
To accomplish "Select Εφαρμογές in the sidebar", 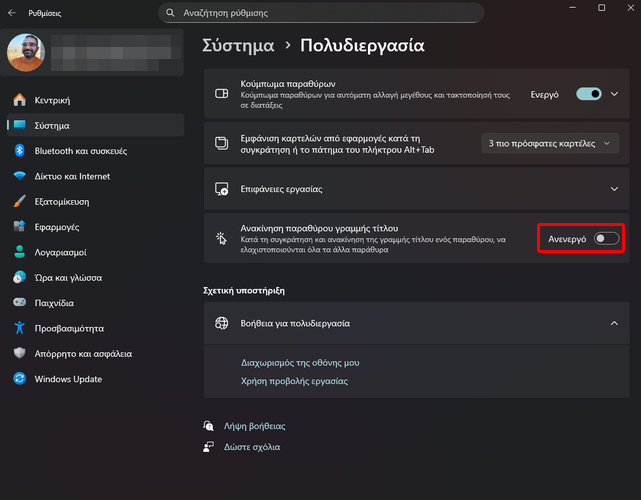I will tap(58, 227).
